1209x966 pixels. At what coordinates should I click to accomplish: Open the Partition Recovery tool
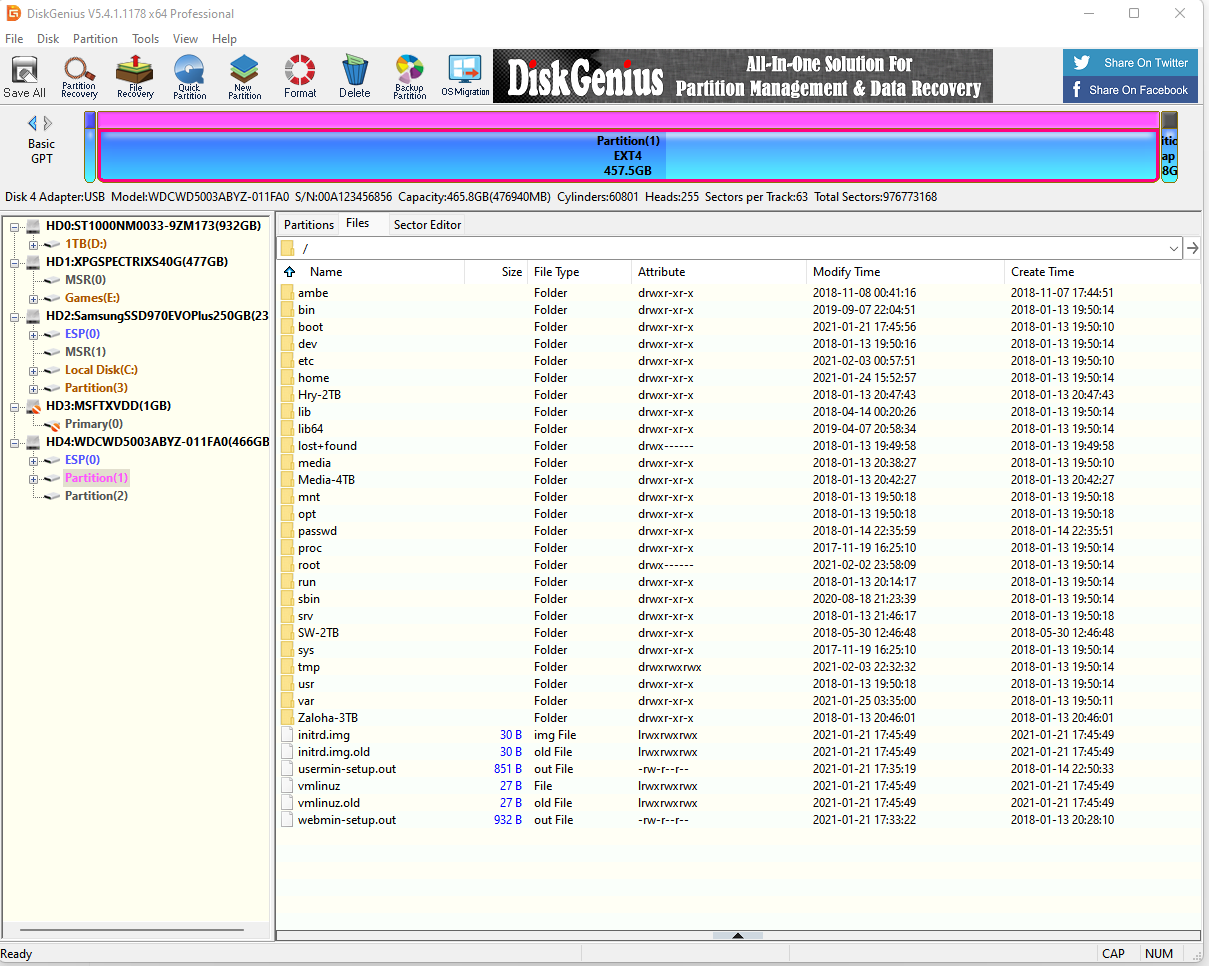point(79,77)
